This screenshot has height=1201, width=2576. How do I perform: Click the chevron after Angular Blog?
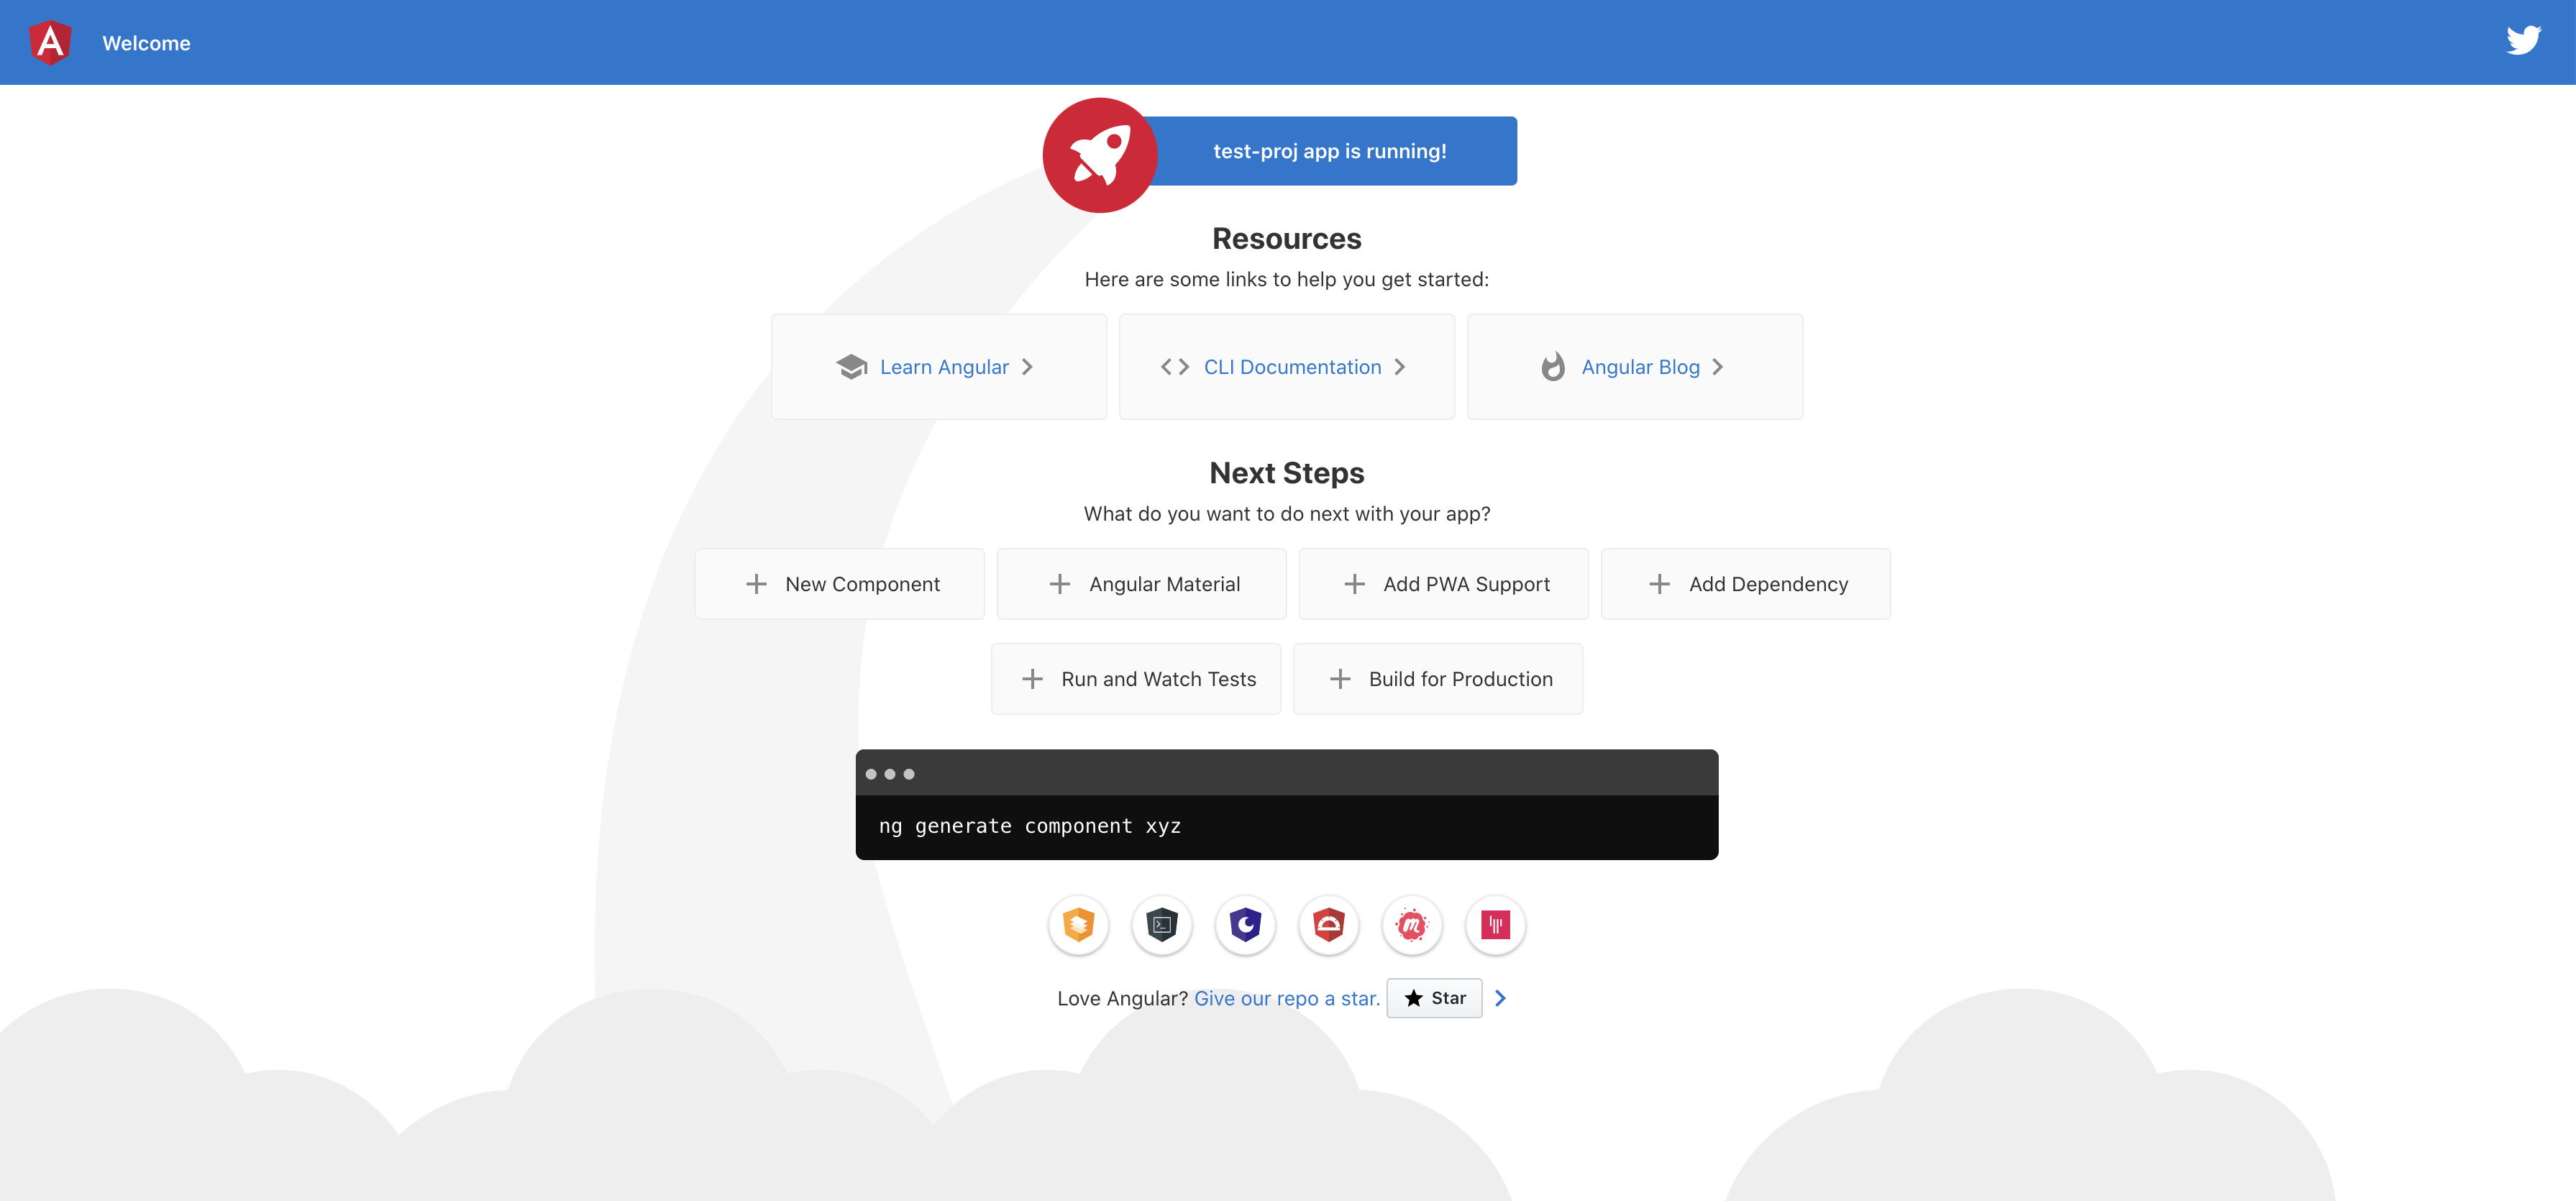1718,367
